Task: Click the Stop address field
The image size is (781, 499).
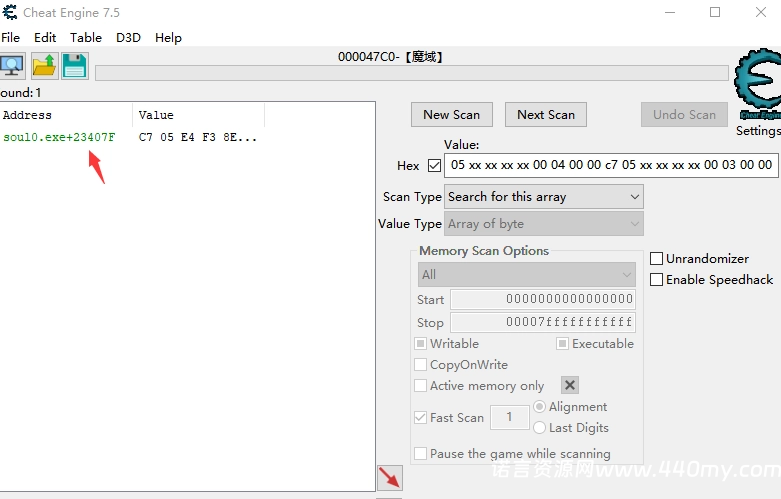Action: pyautogui.click(x=543, y=322)
